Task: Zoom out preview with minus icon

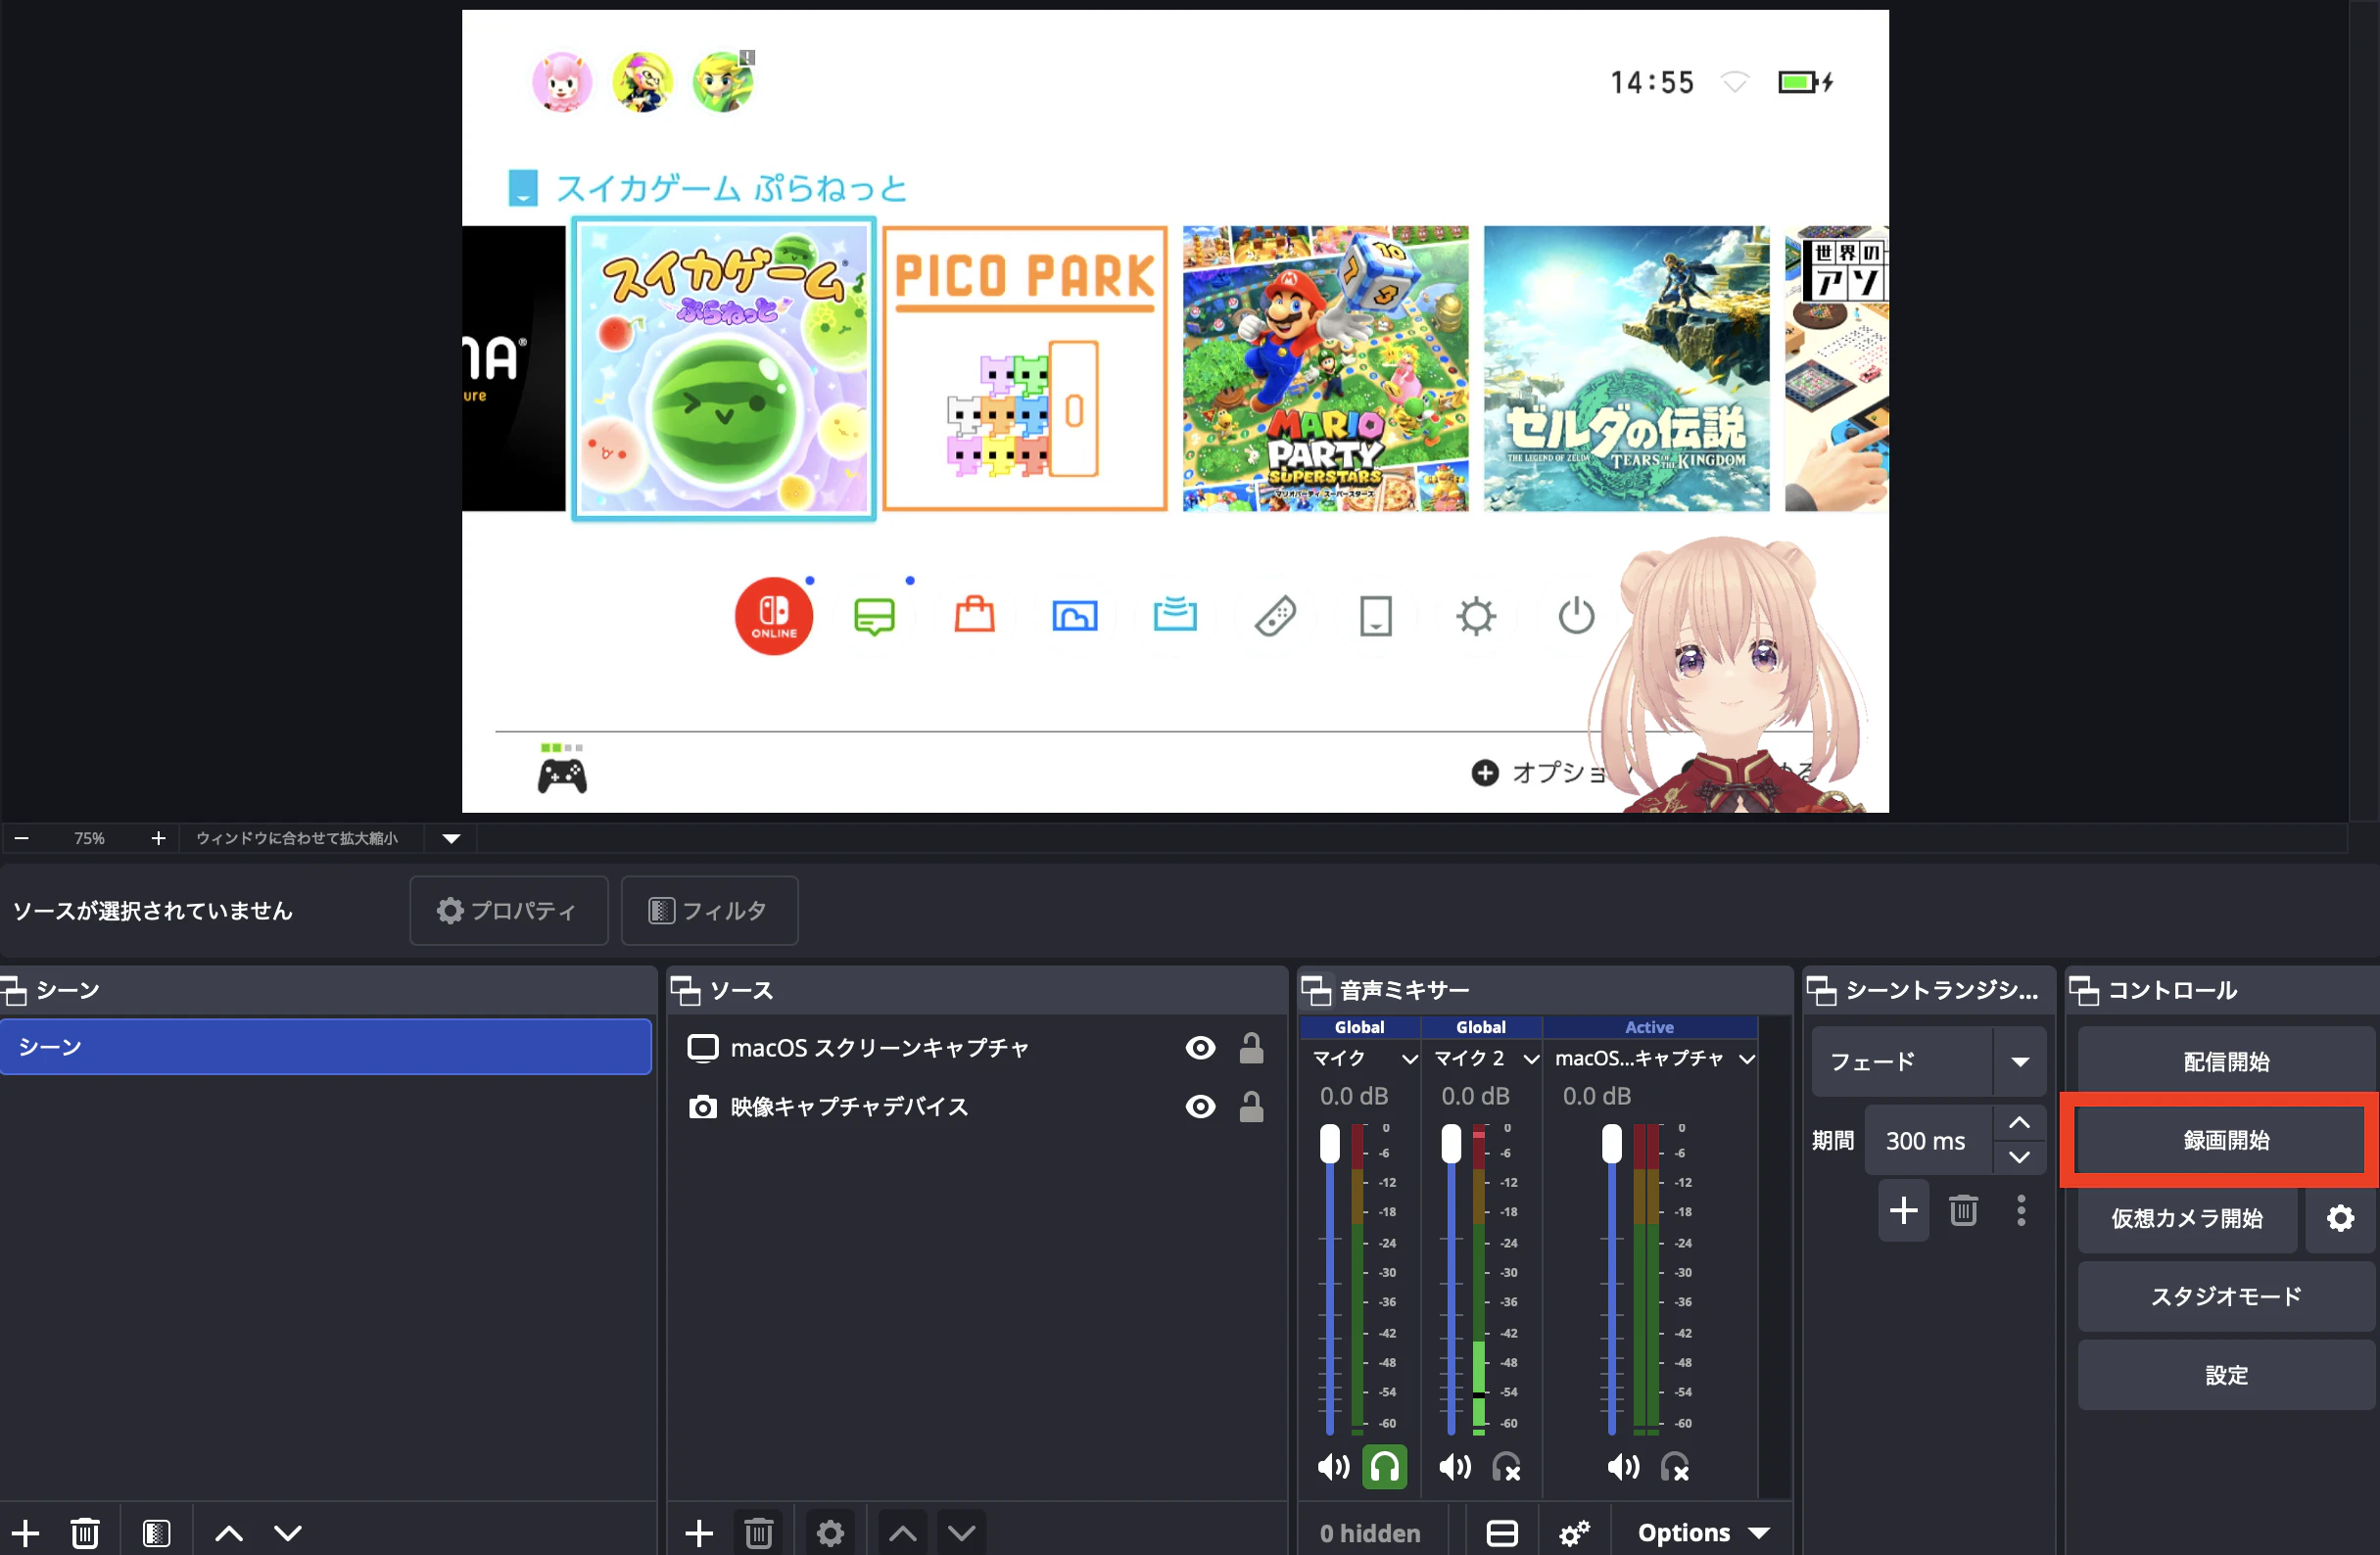Action: [22, 838]
